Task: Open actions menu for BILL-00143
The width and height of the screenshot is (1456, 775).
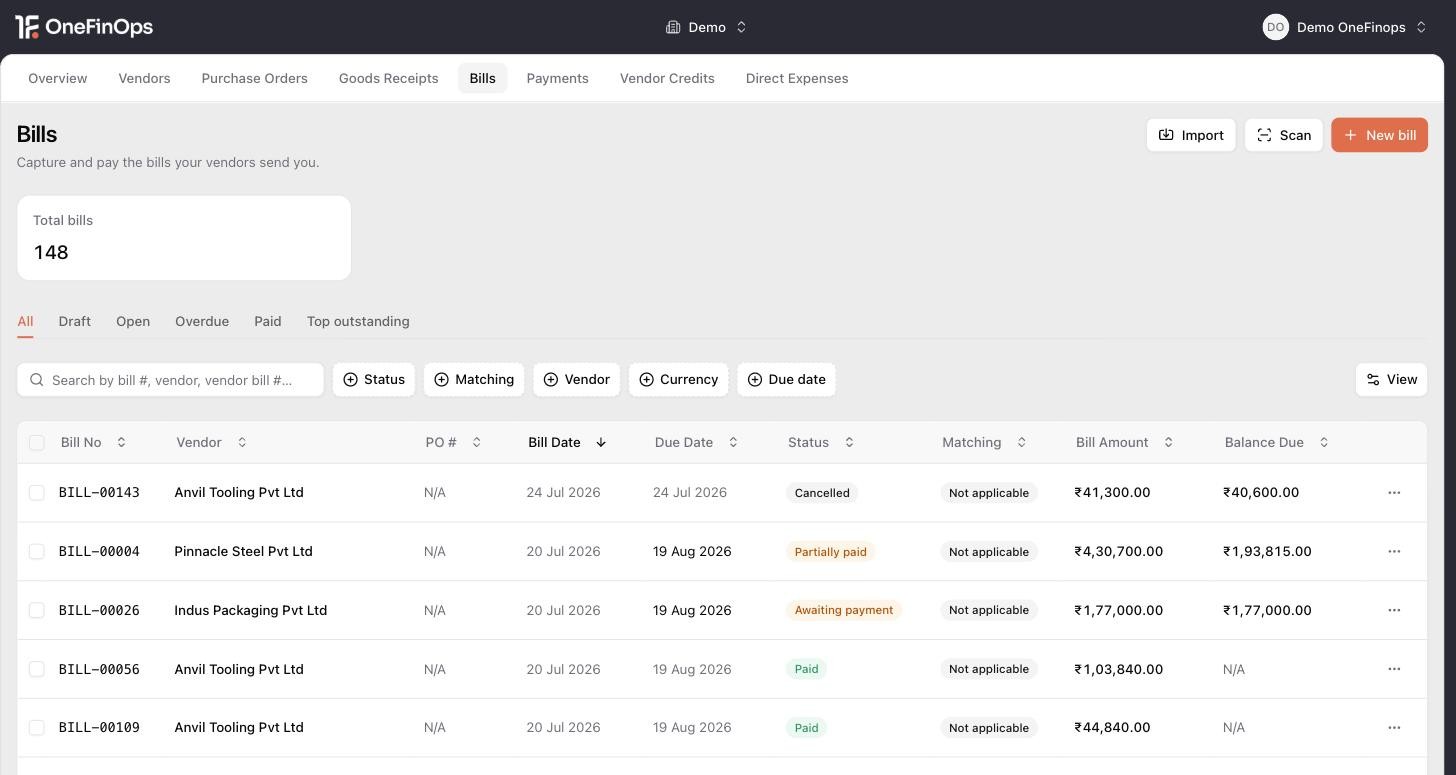Action: pyautogui.click(x=1394, y=493)
